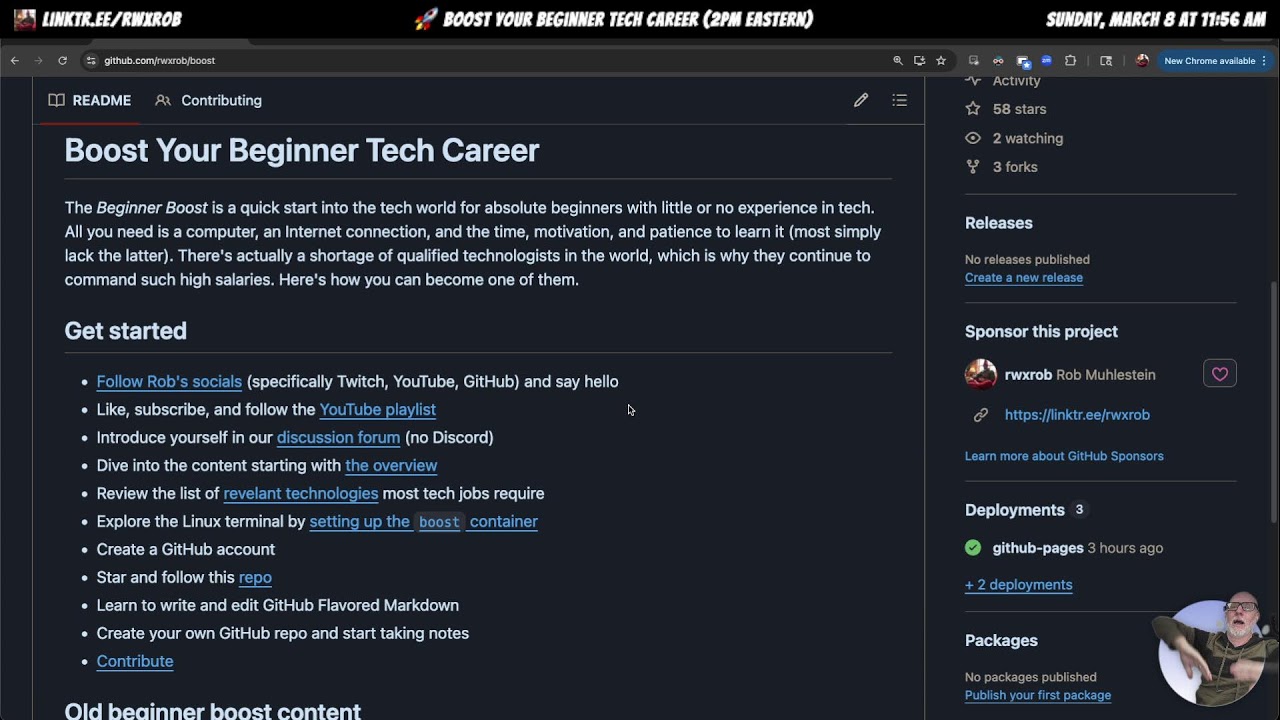Open Learn more about GitHub Sponsors
The width and height of the screenshot is (1280, 720).
click(1064, 456)
